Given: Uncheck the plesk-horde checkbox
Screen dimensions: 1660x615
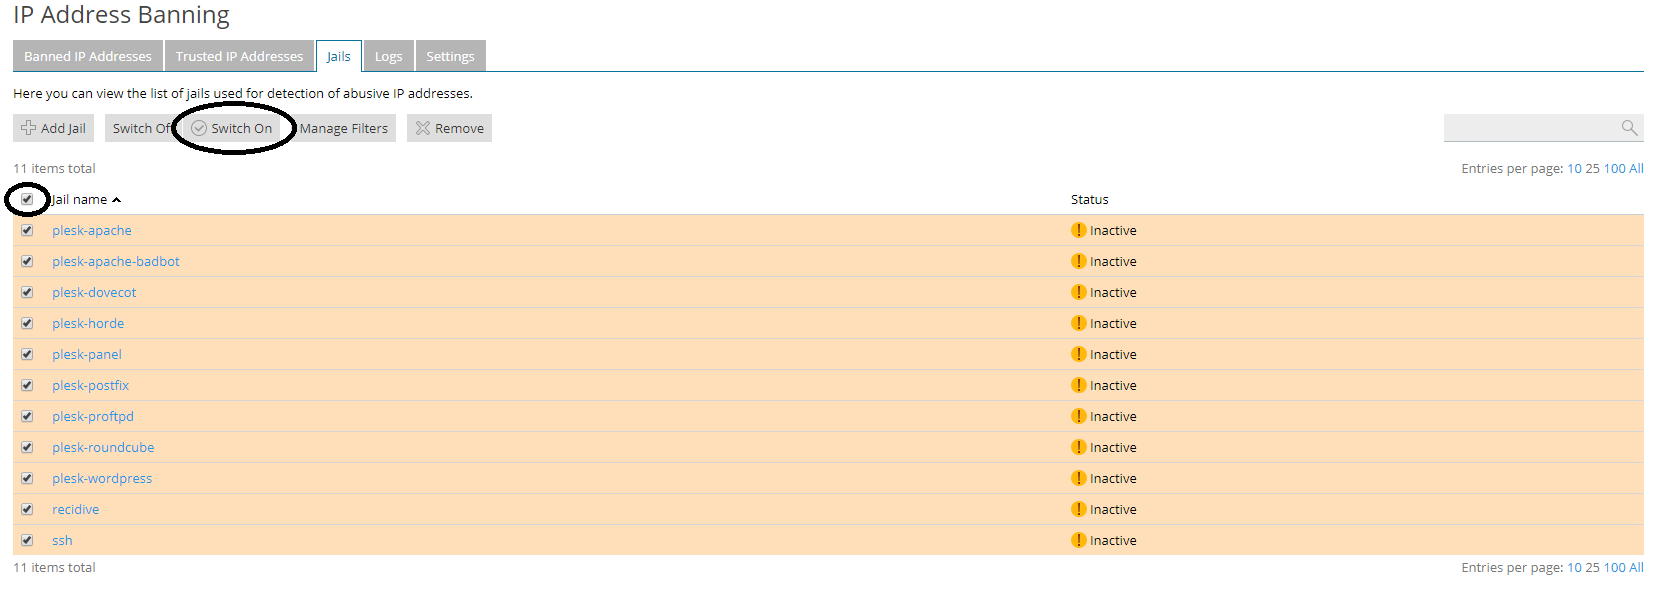Looking at the screenshot, I should [x=27, y=323].
